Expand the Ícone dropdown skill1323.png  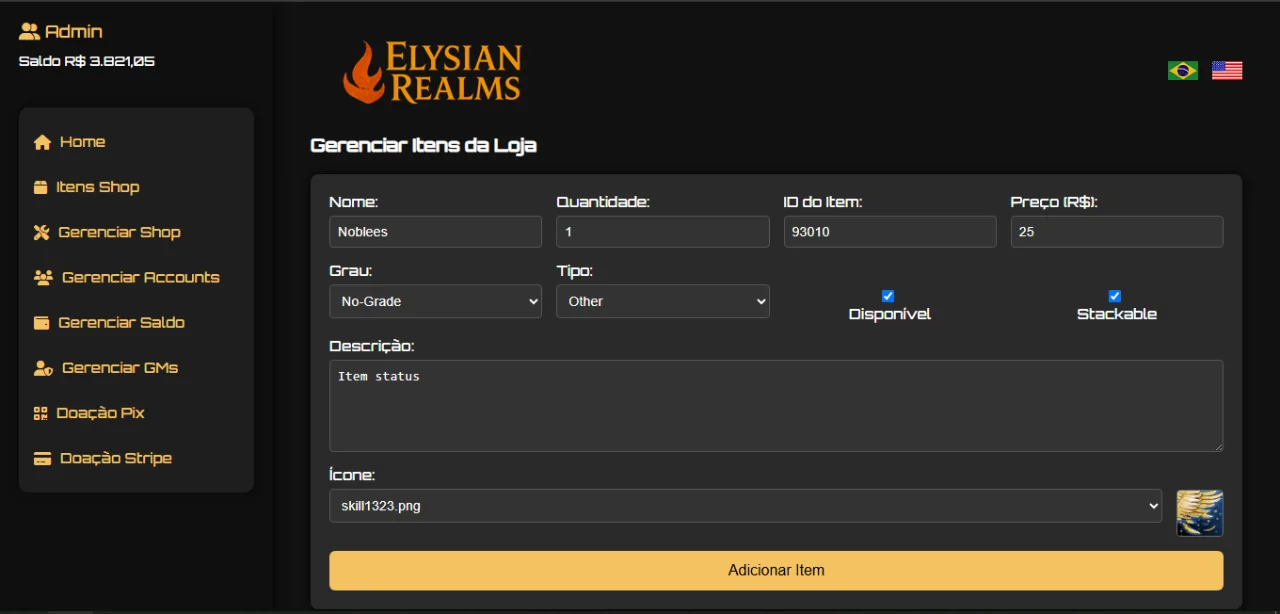click(x=745, y=506)
